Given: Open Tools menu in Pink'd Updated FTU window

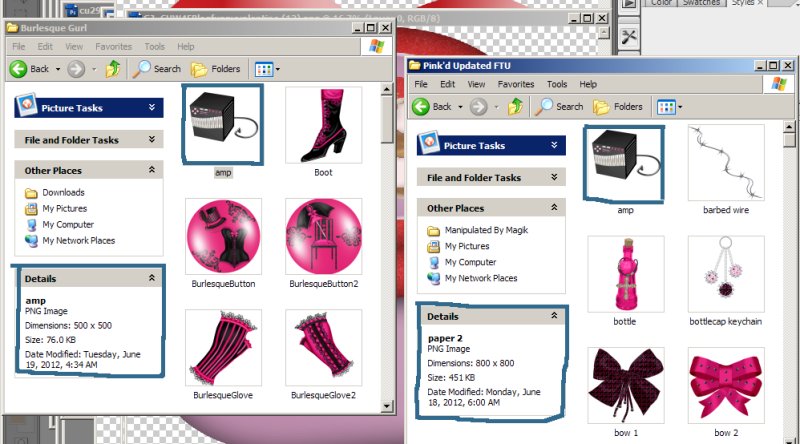Looking at the screenshot, I should (x=557, y=84).
